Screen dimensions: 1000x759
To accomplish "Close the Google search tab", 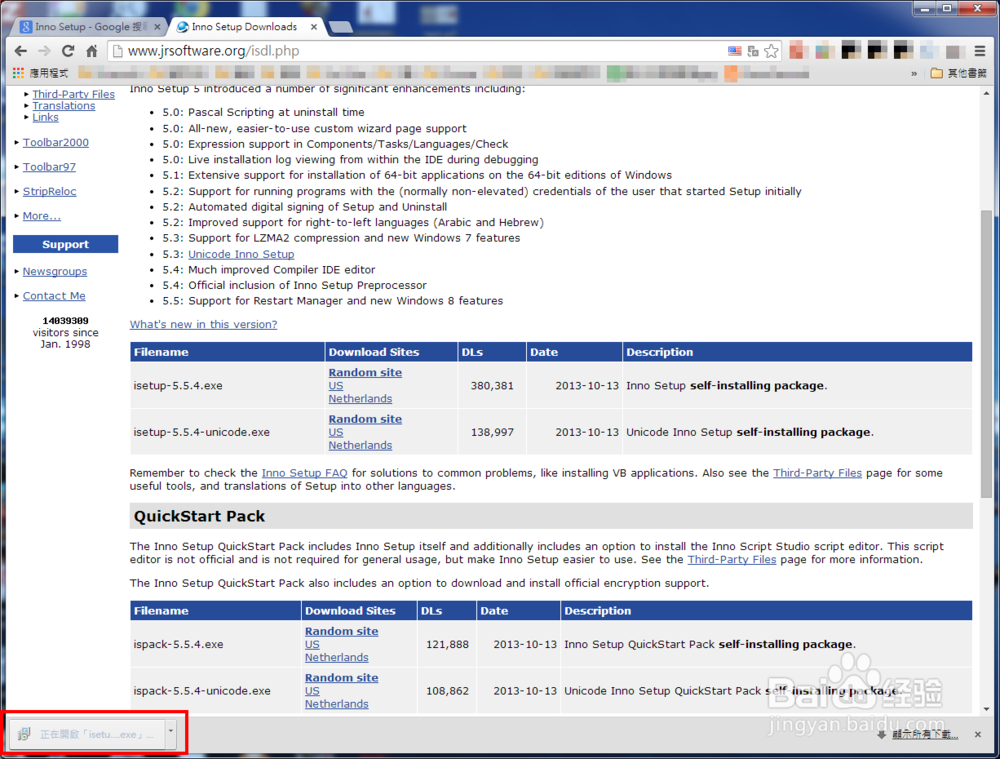I will coord(157,27).
